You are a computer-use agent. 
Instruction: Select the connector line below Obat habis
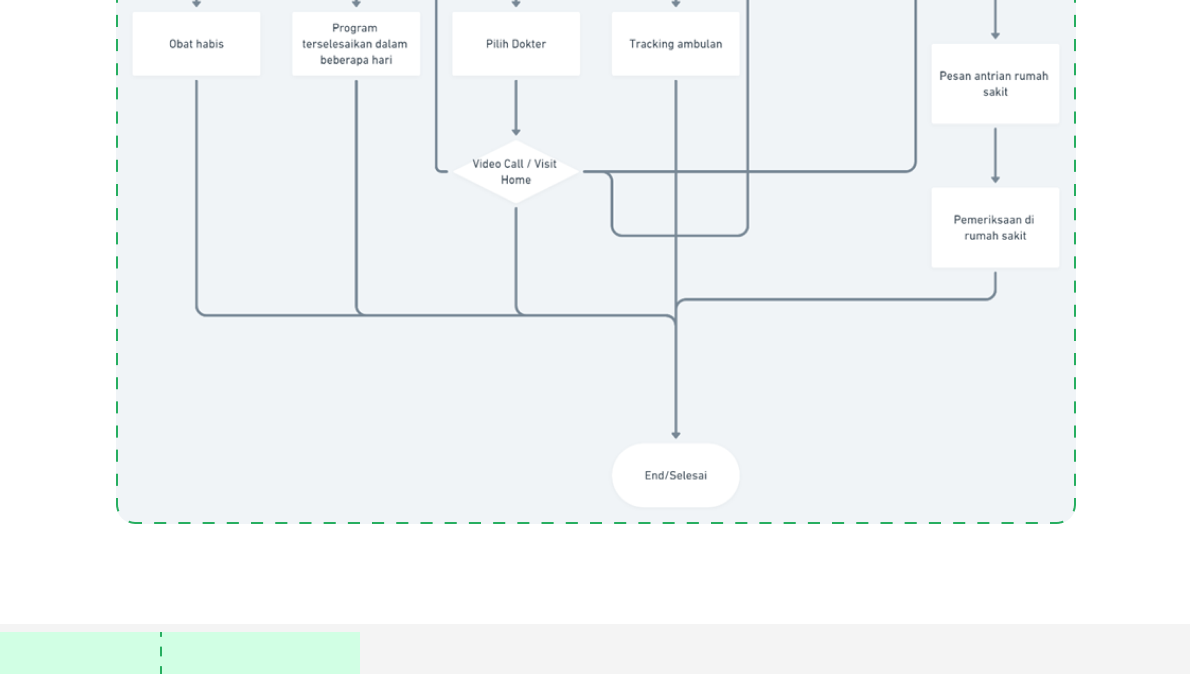[197, 200]
